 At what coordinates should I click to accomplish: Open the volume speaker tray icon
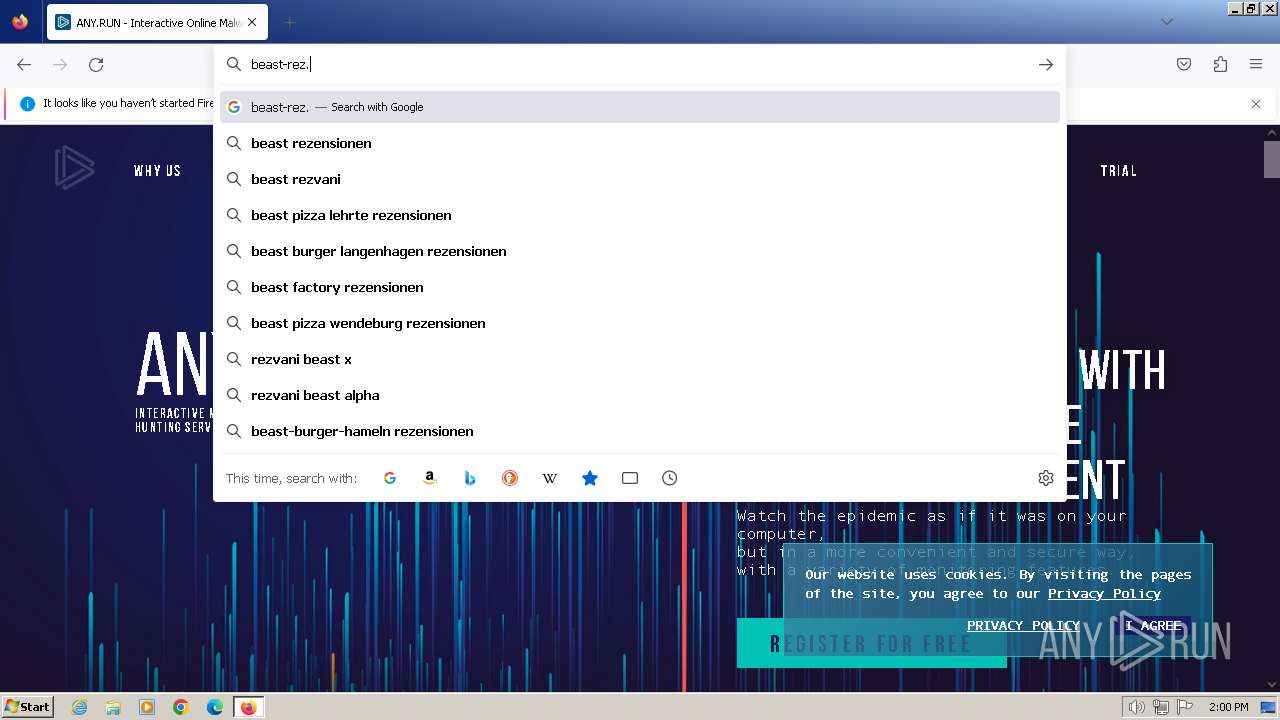point(1136,707)
